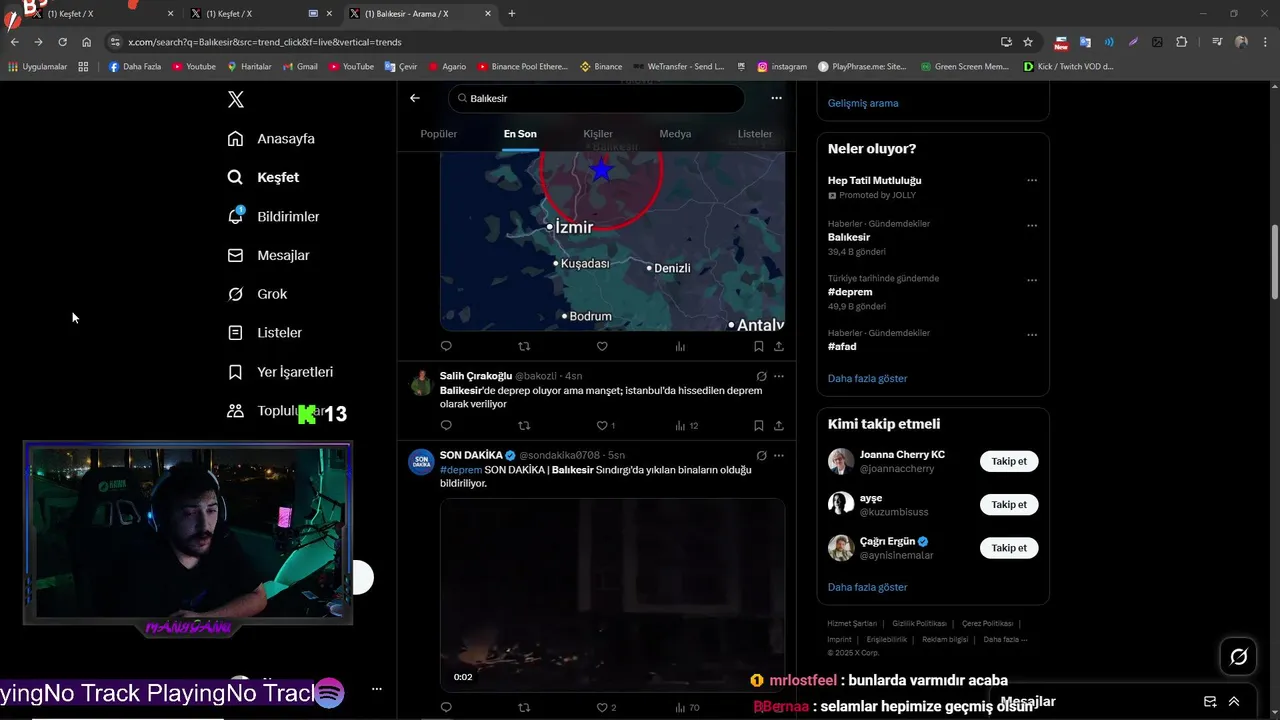Image resolution: width=1280 pixels, height=720 pixels.
Task: Open a new browser tab
Action: tap(512, 14)
